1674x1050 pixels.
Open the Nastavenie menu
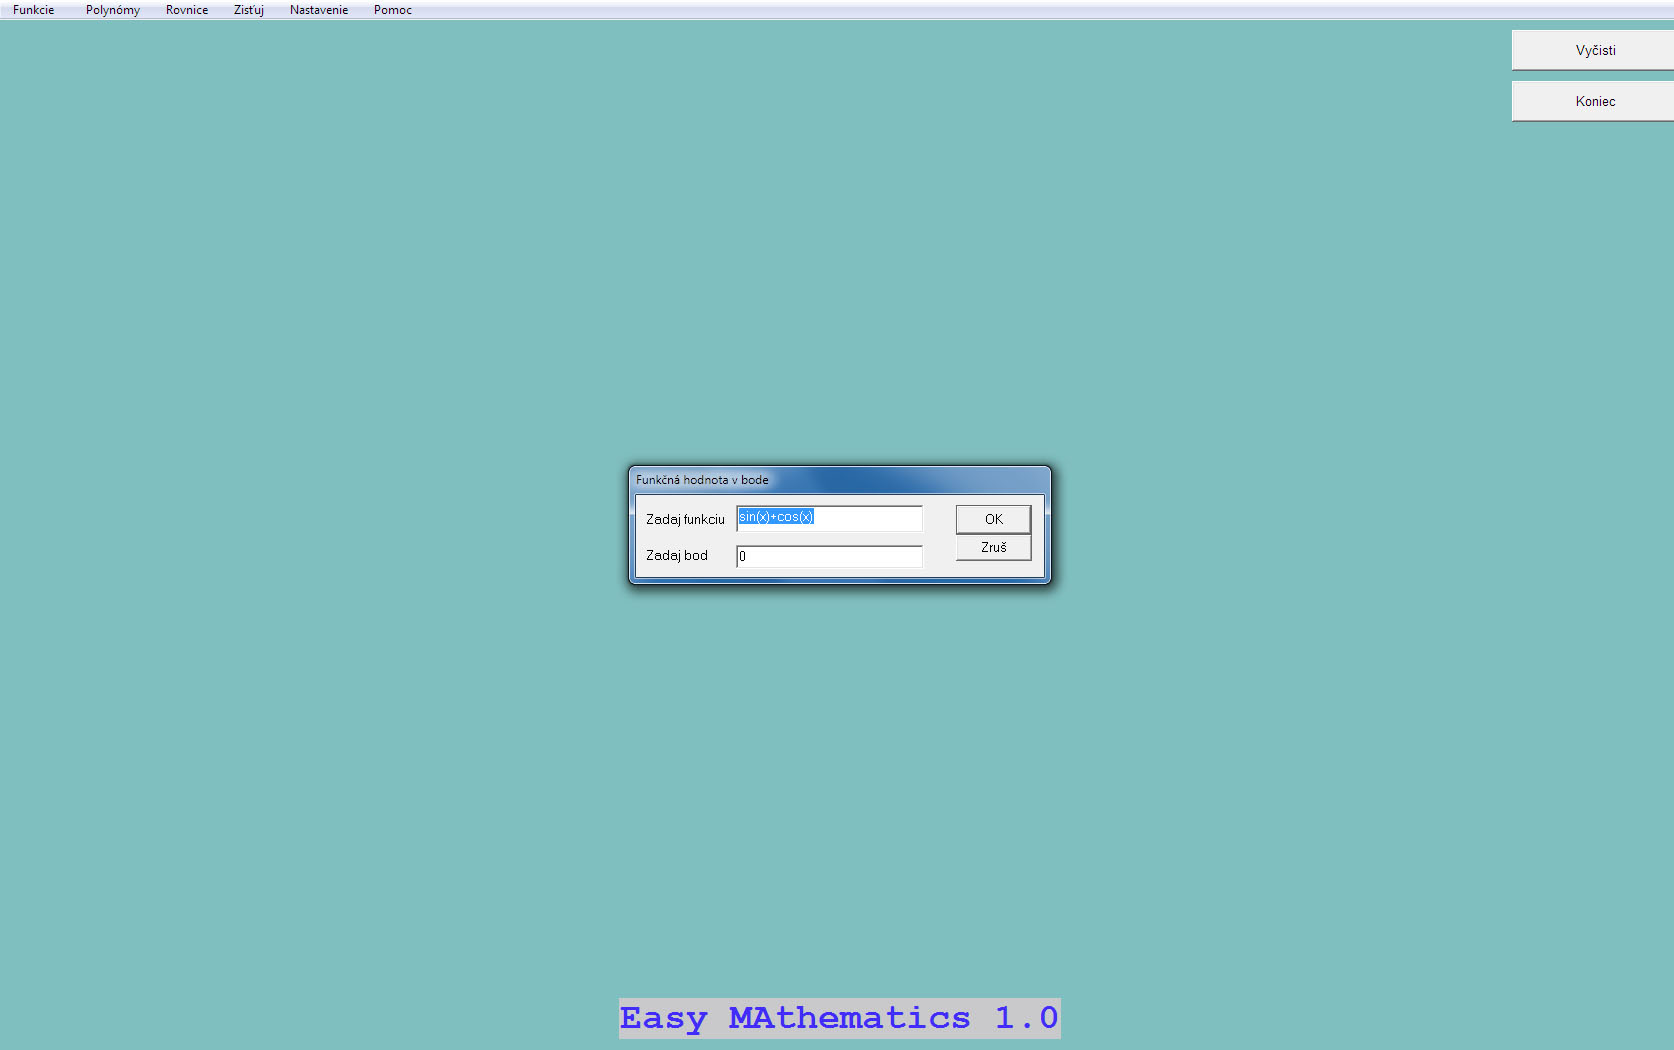click(x=319, y=10)
